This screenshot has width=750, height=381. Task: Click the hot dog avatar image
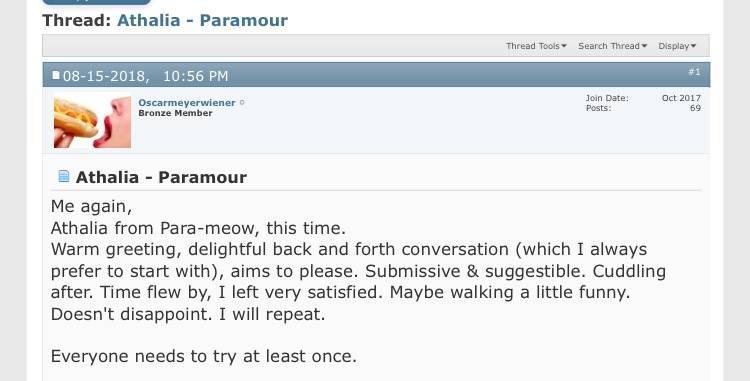[92, 122]
